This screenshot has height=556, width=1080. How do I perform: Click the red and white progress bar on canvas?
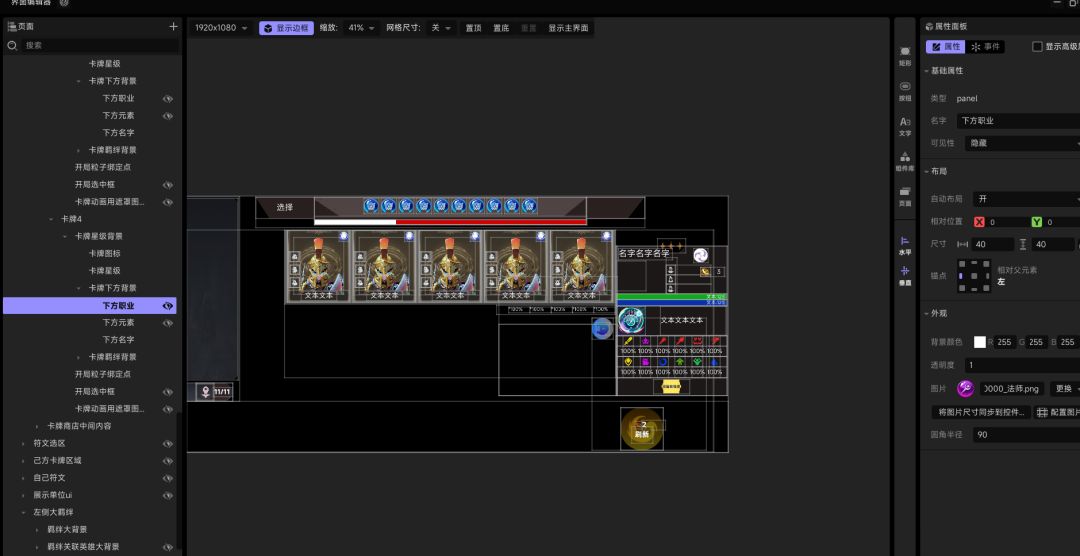(x=450, y=222)
